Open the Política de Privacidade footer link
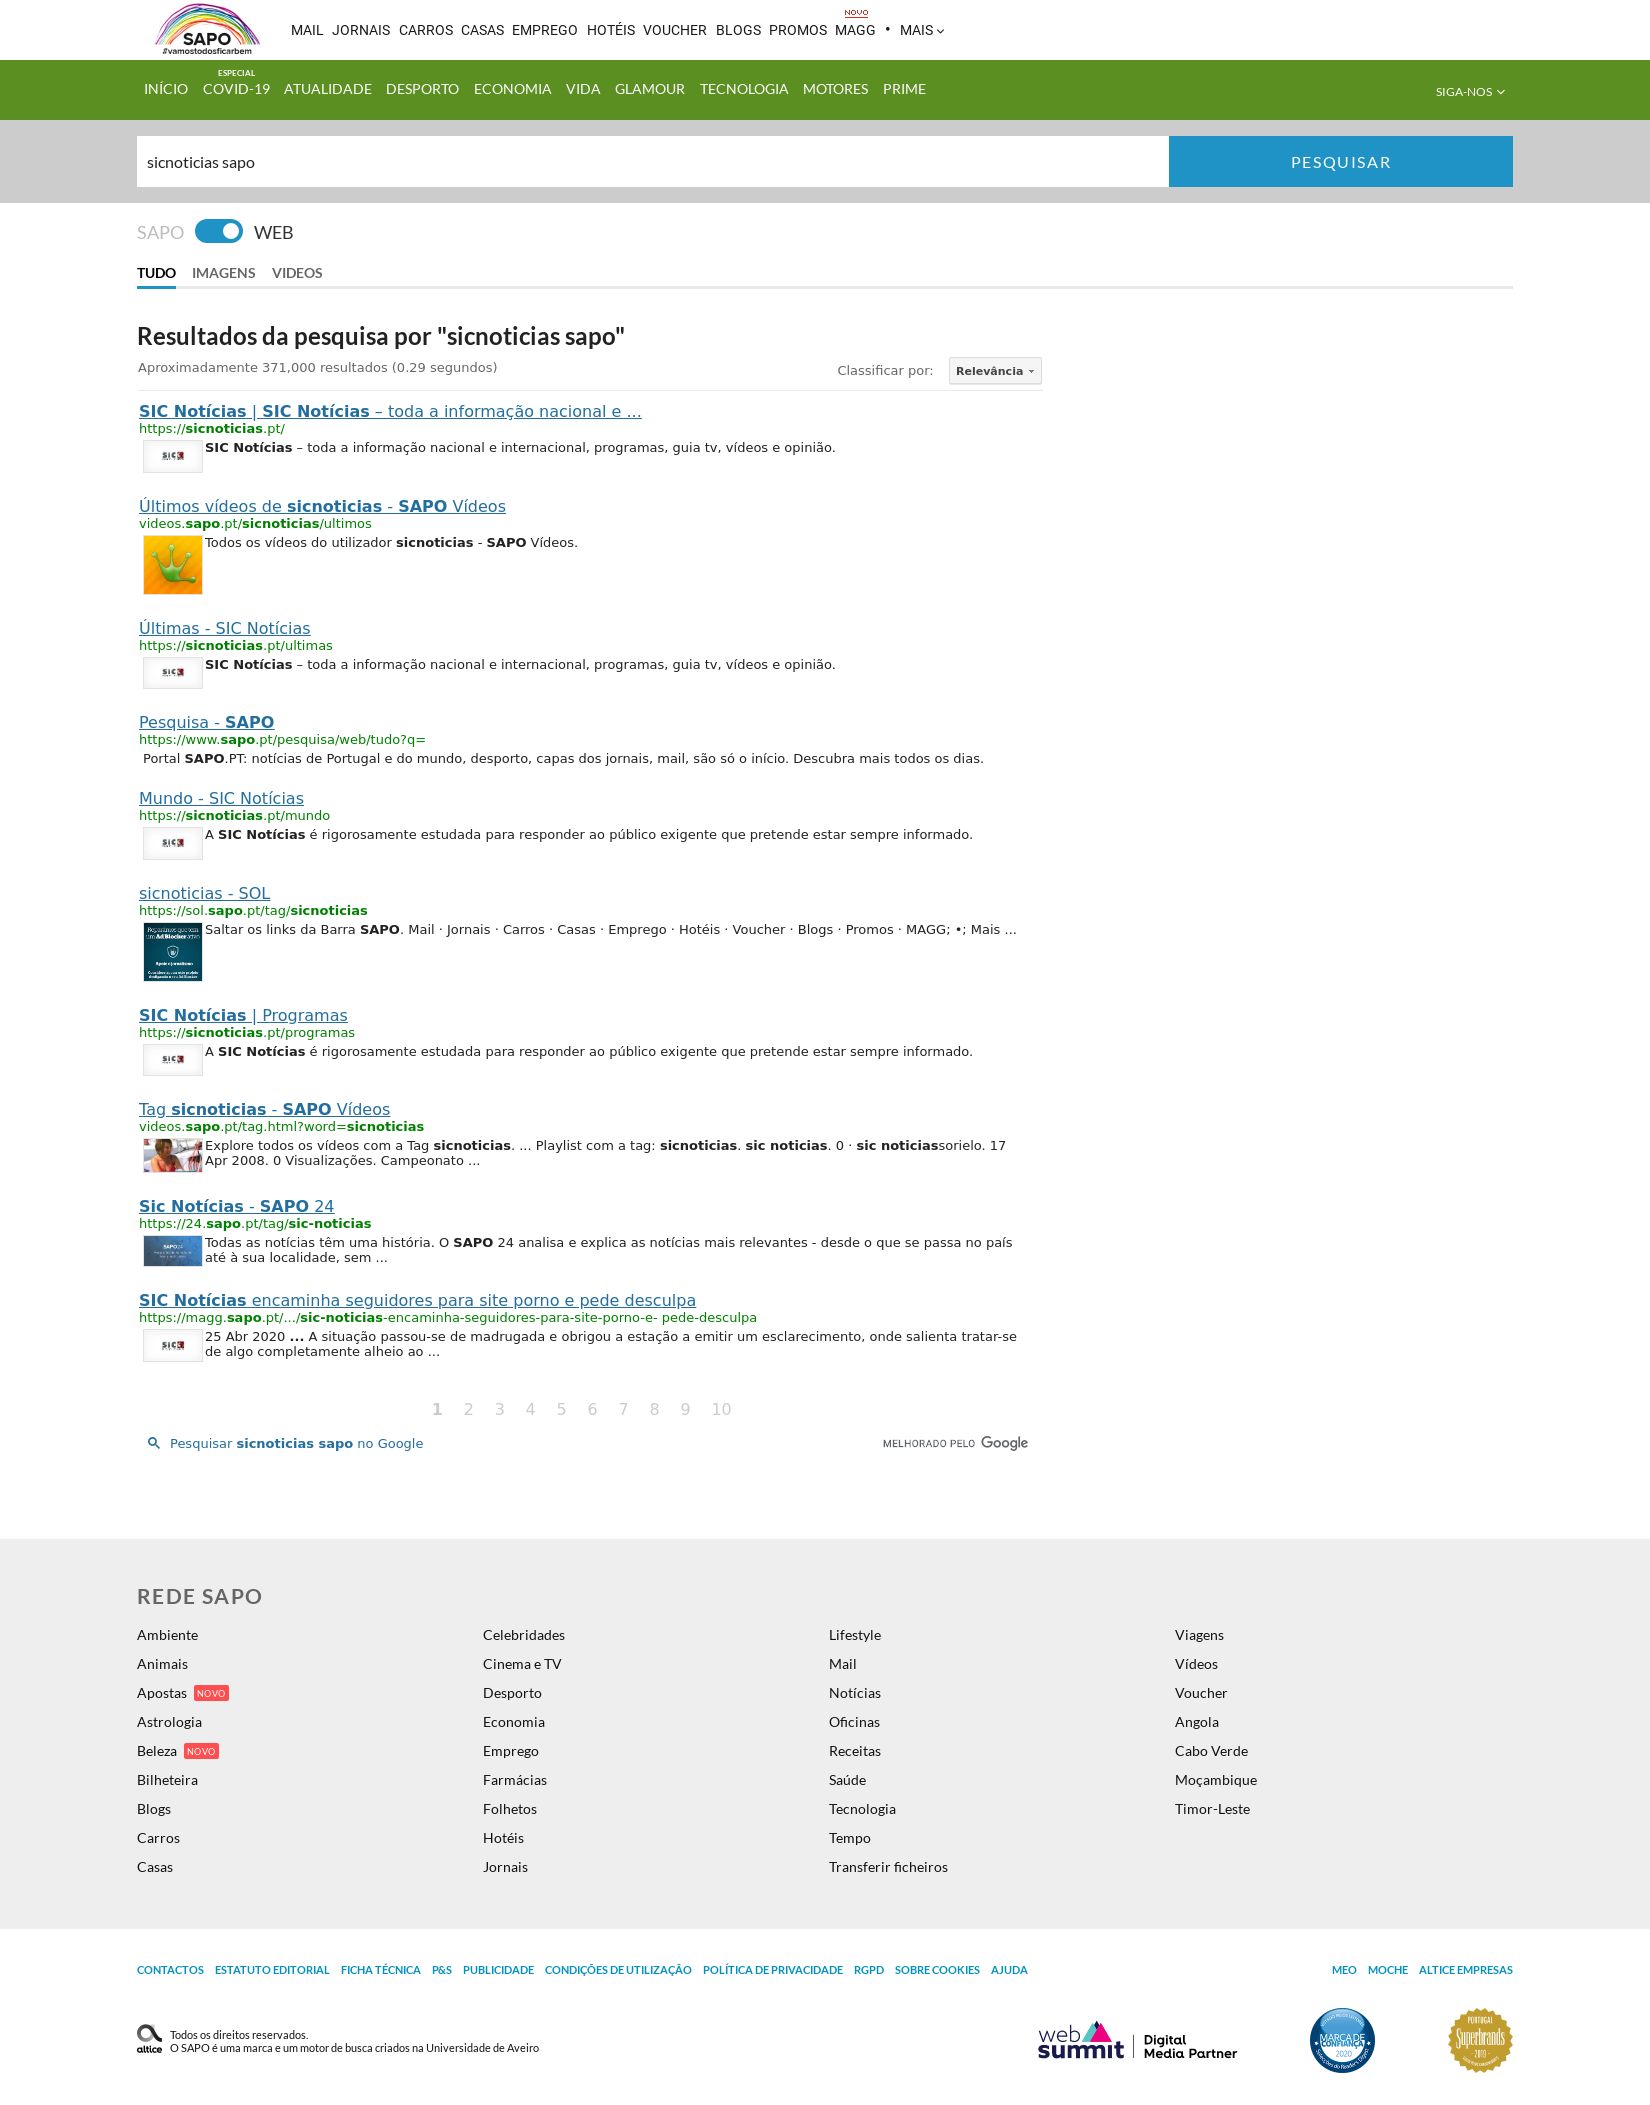The height and width of the screenshot is (2105, 1650). click(772, 1970)
